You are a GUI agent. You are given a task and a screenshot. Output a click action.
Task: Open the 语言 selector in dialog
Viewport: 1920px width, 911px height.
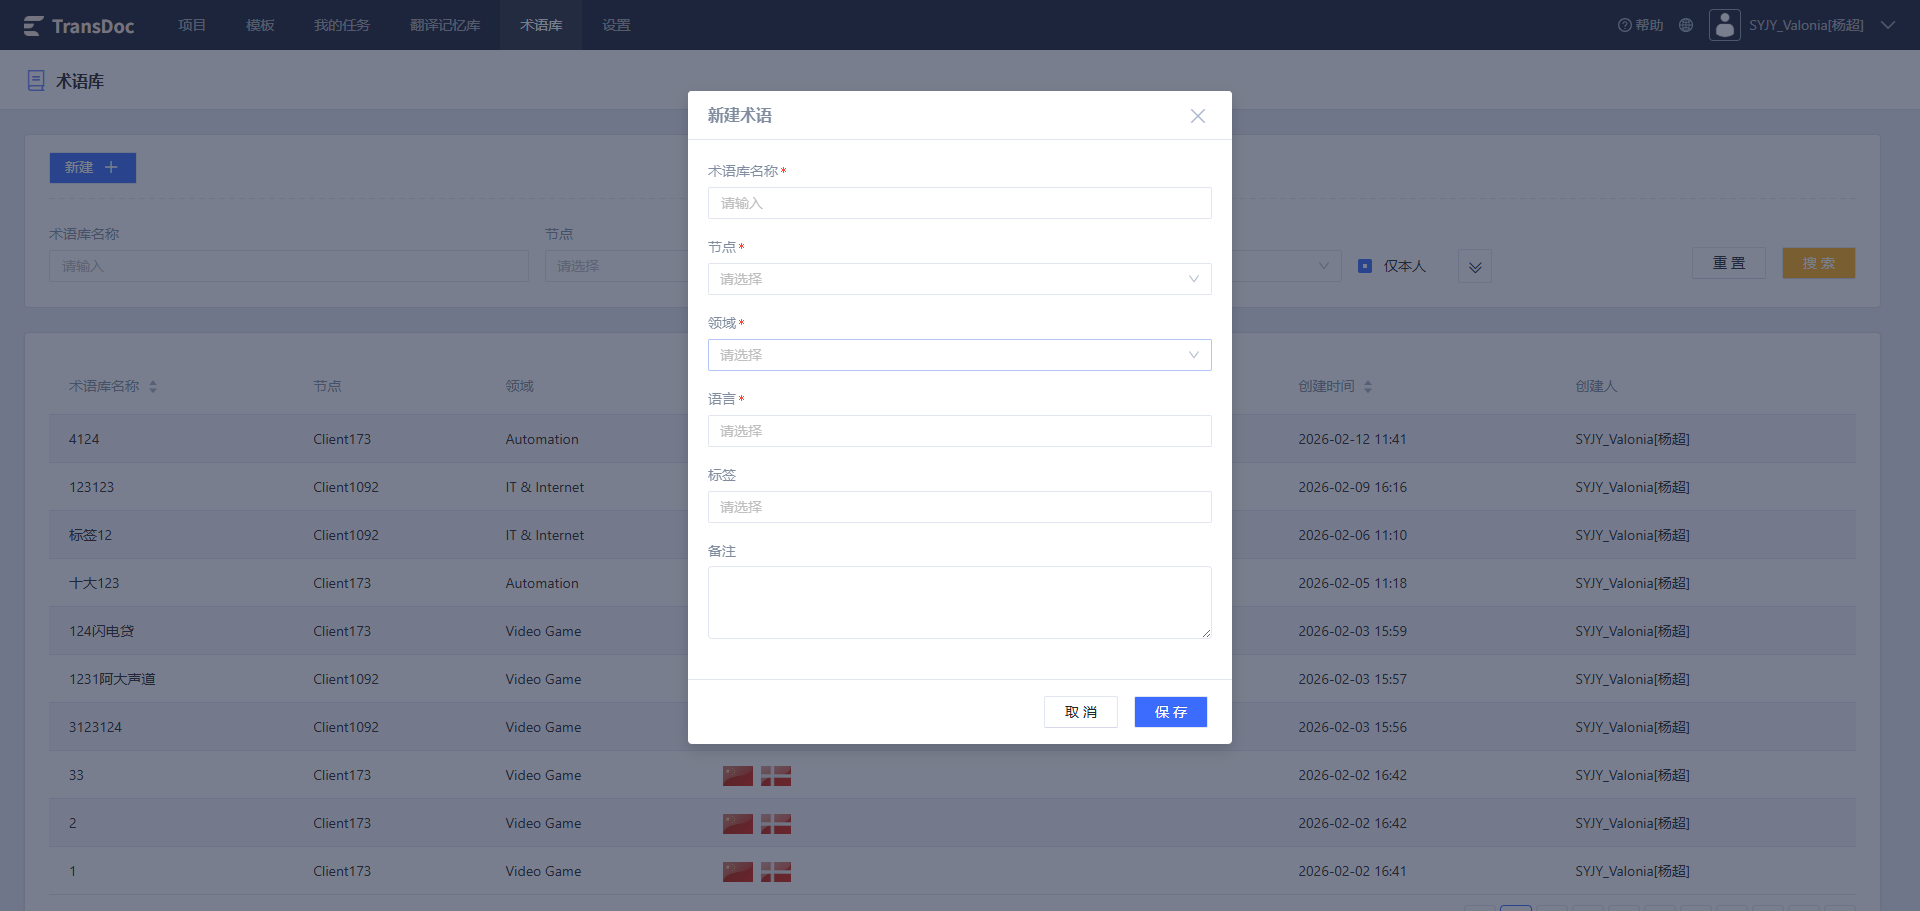click(959, 431)
